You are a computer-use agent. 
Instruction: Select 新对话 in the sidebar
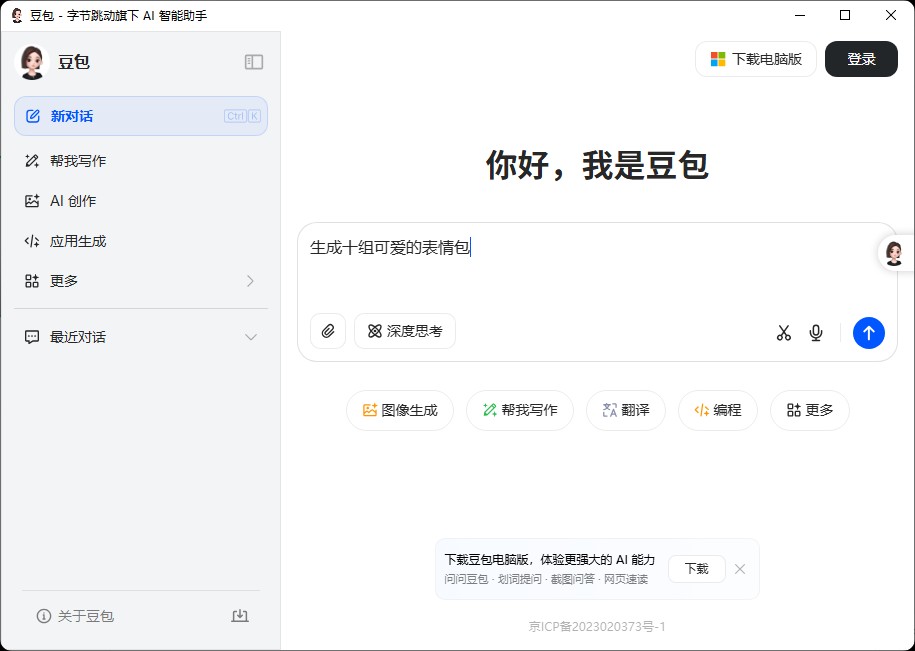point(140,116)
